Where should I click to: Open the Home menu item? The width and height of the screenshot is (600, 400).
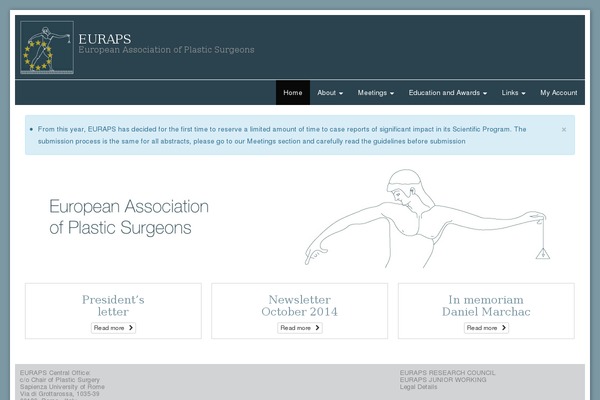293,93
